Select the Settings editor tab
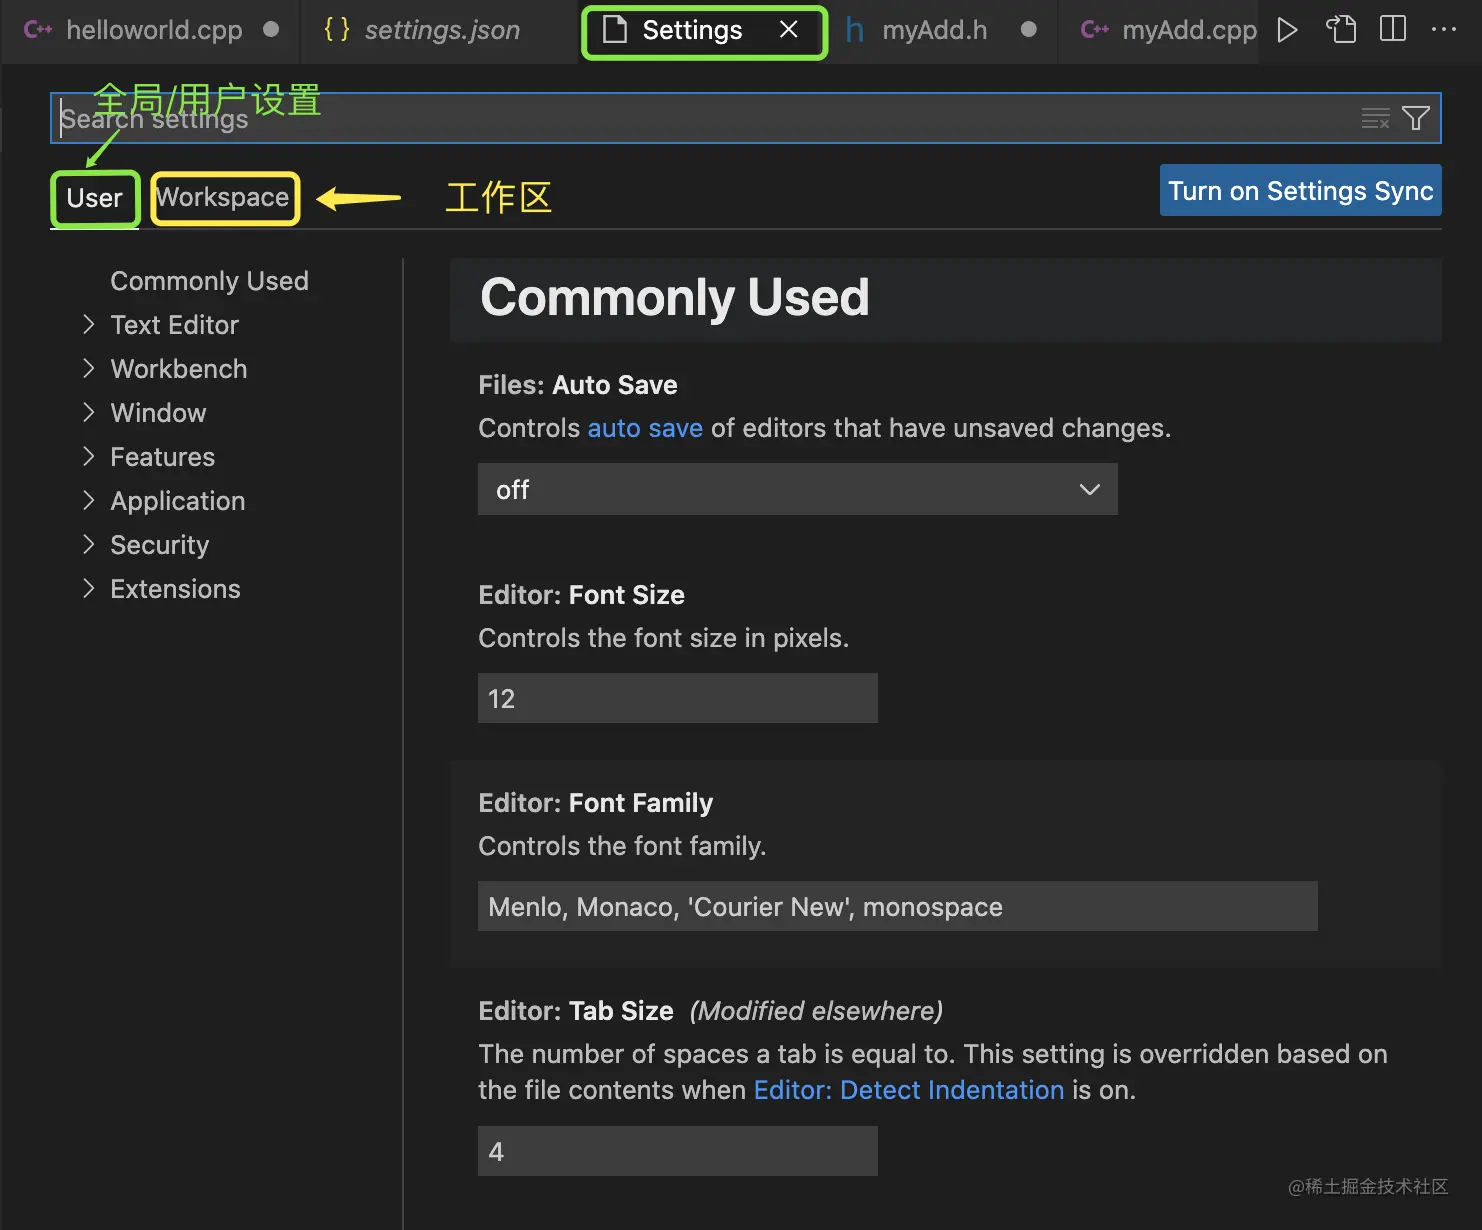 coord(704,31)
